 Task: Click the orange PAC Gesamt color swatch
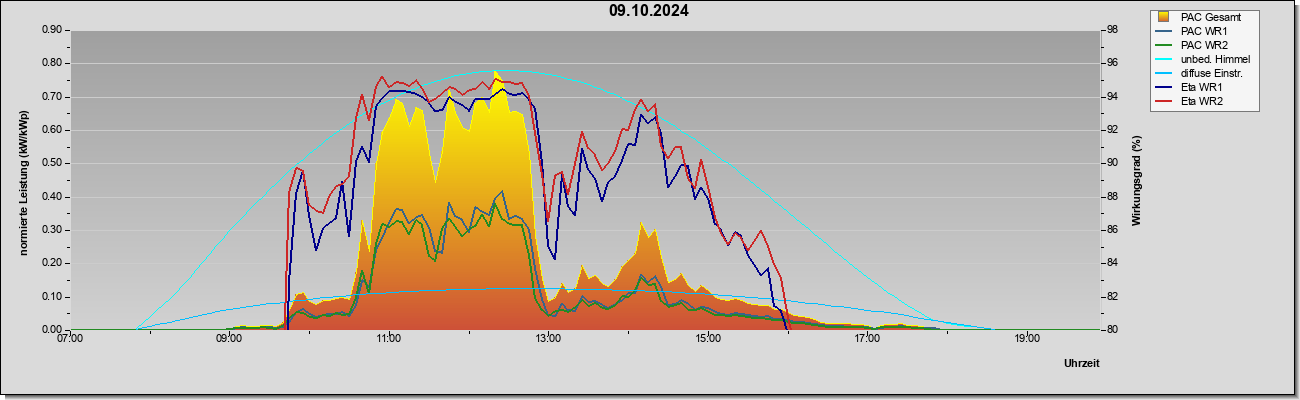(x=1165, y=17)
